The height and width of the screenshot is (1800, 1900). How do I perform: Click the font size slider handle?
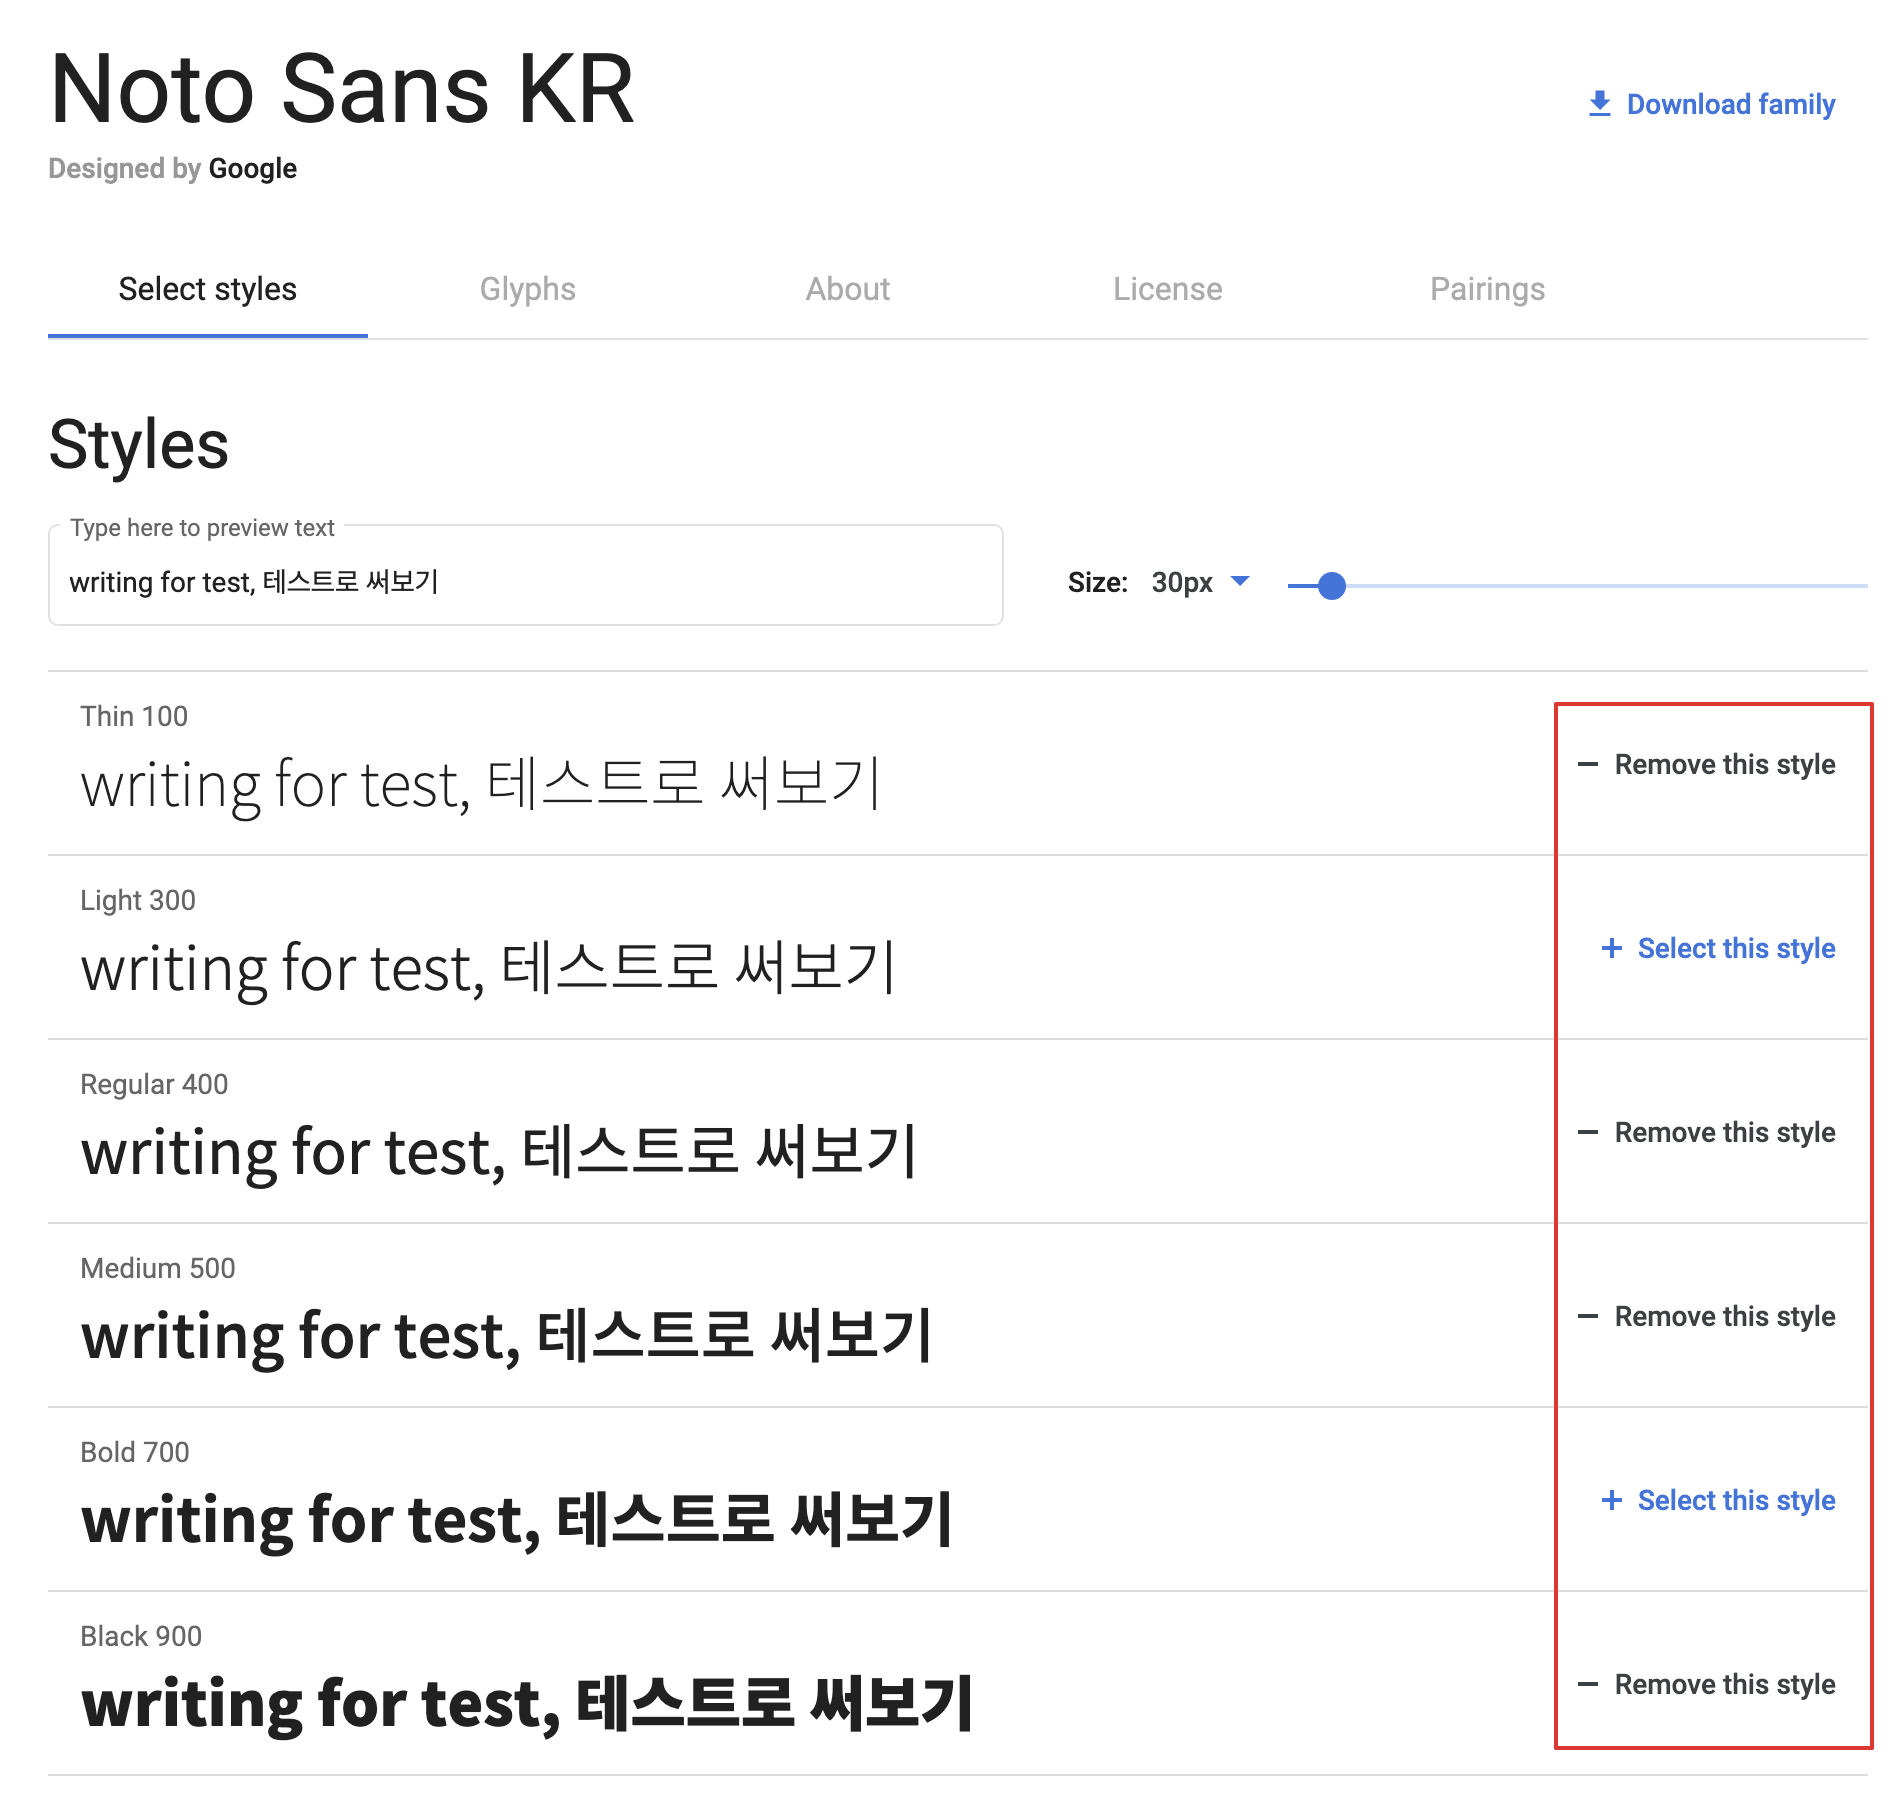click(1331, 586)
